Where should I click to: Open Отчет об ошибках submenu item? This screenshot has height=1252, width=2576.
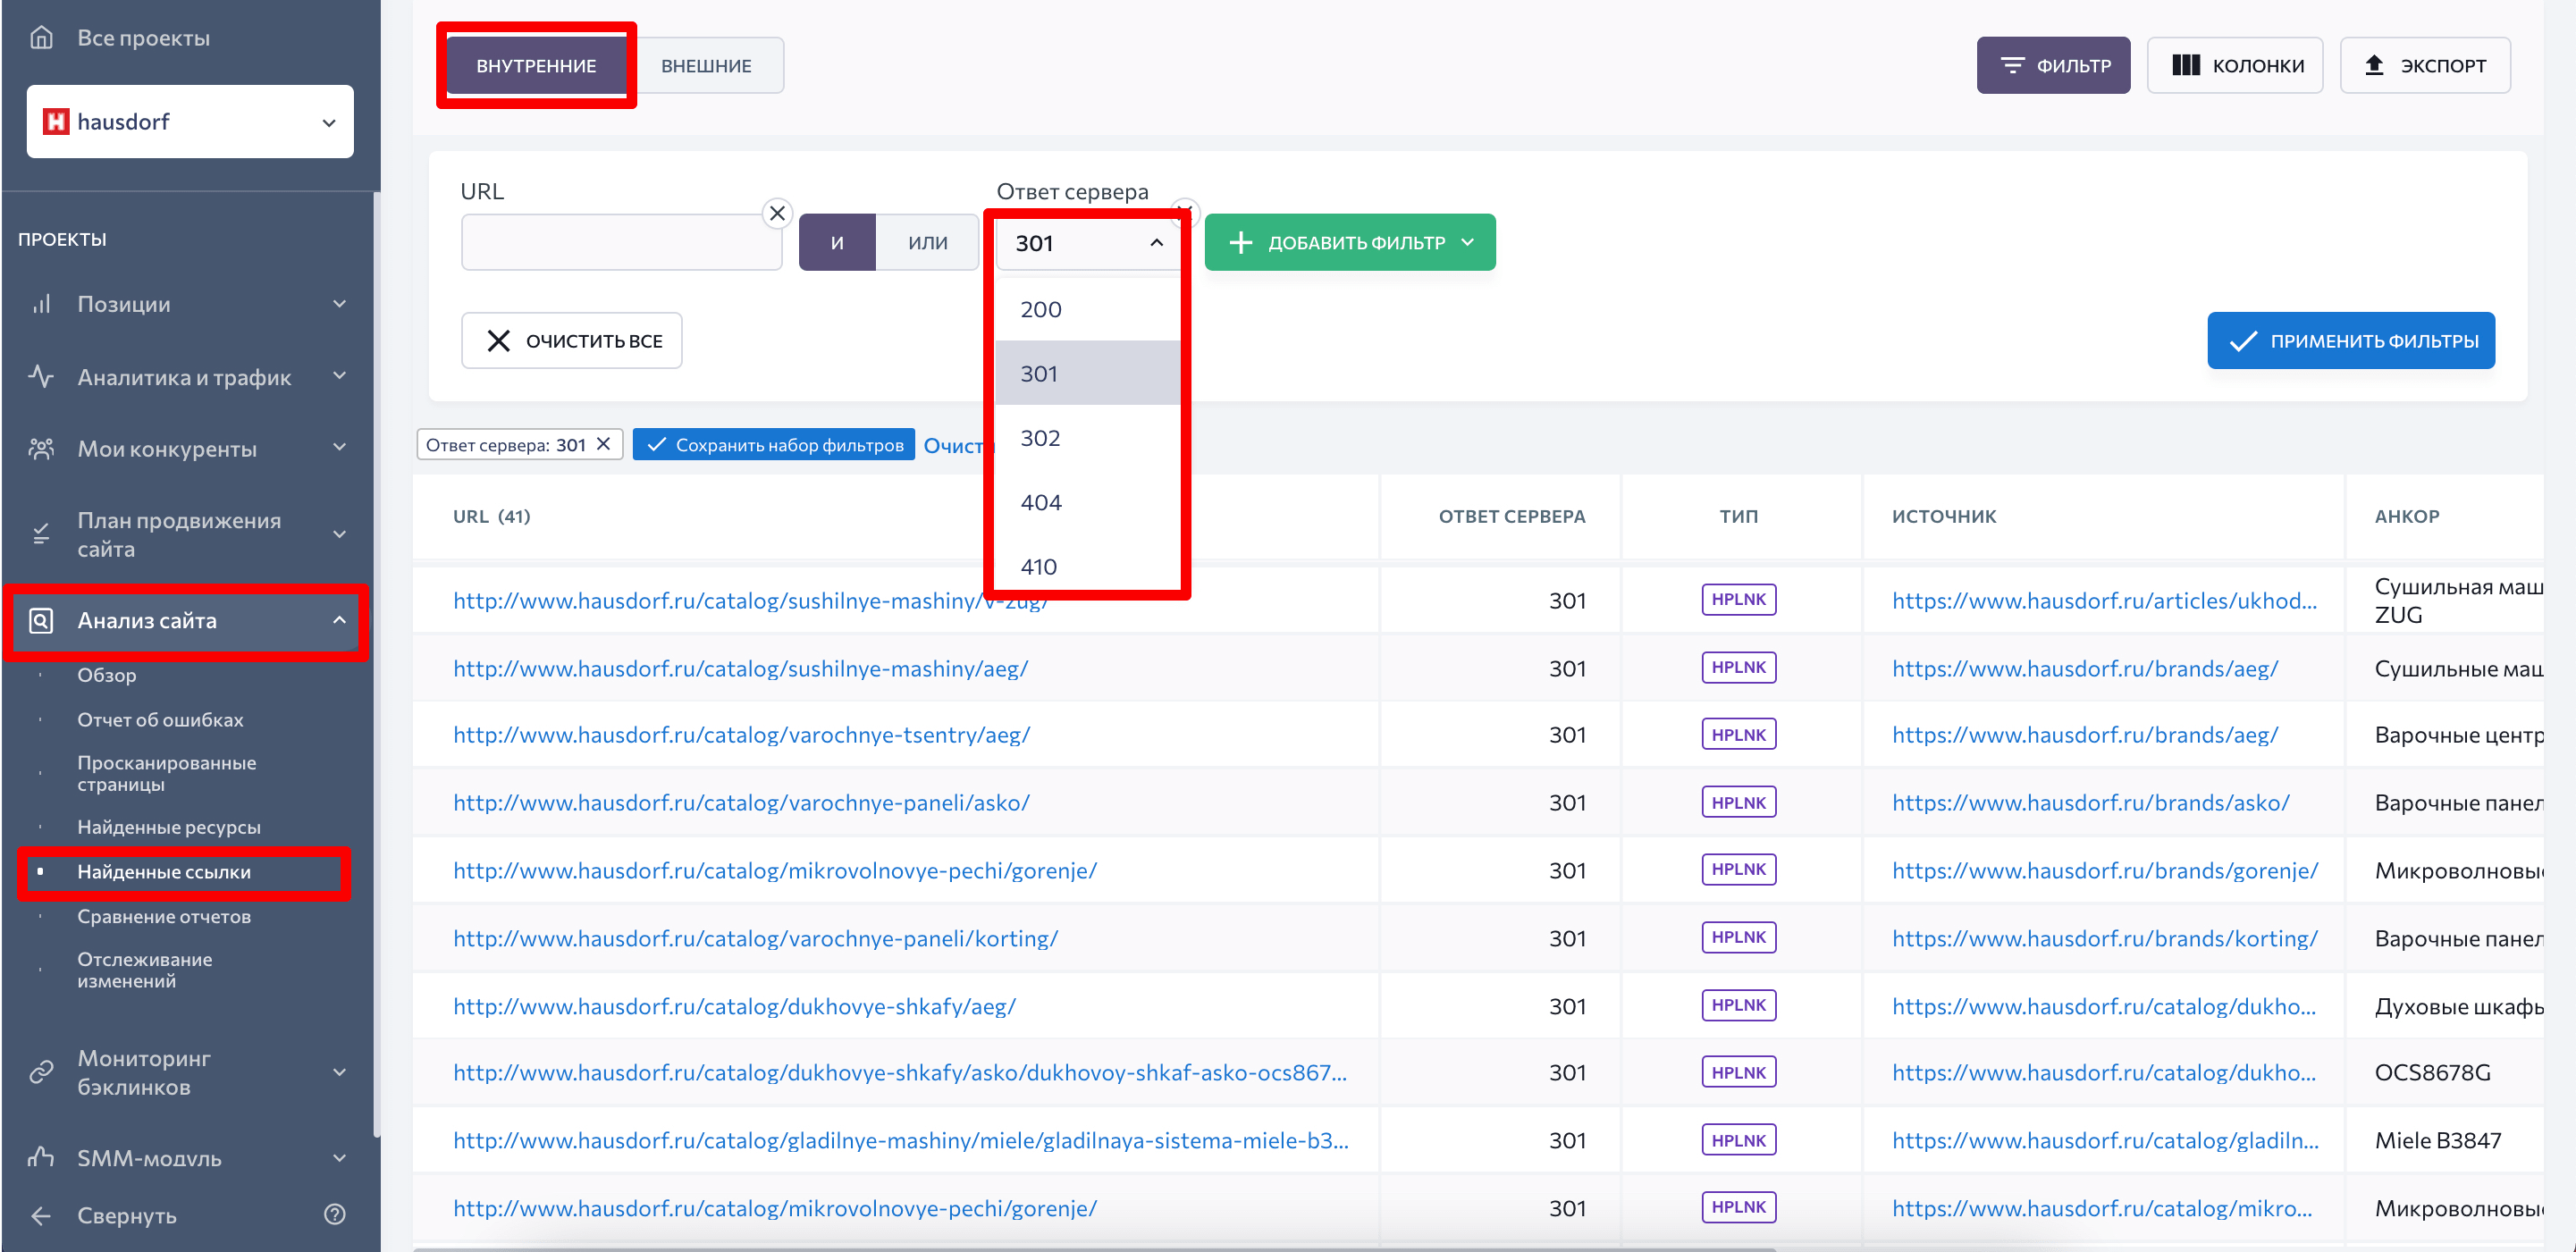160,720
